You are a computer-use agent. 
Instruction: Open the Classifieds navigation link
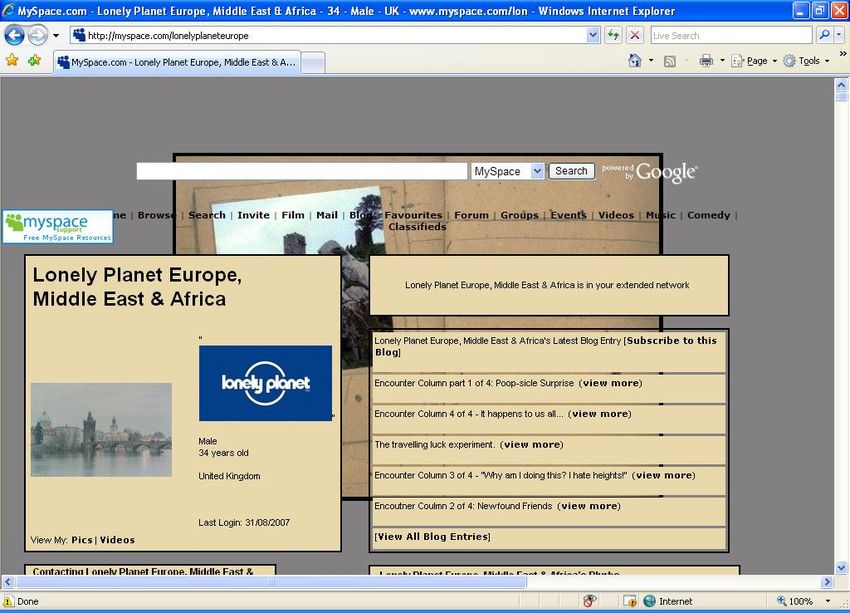(417, 227)
